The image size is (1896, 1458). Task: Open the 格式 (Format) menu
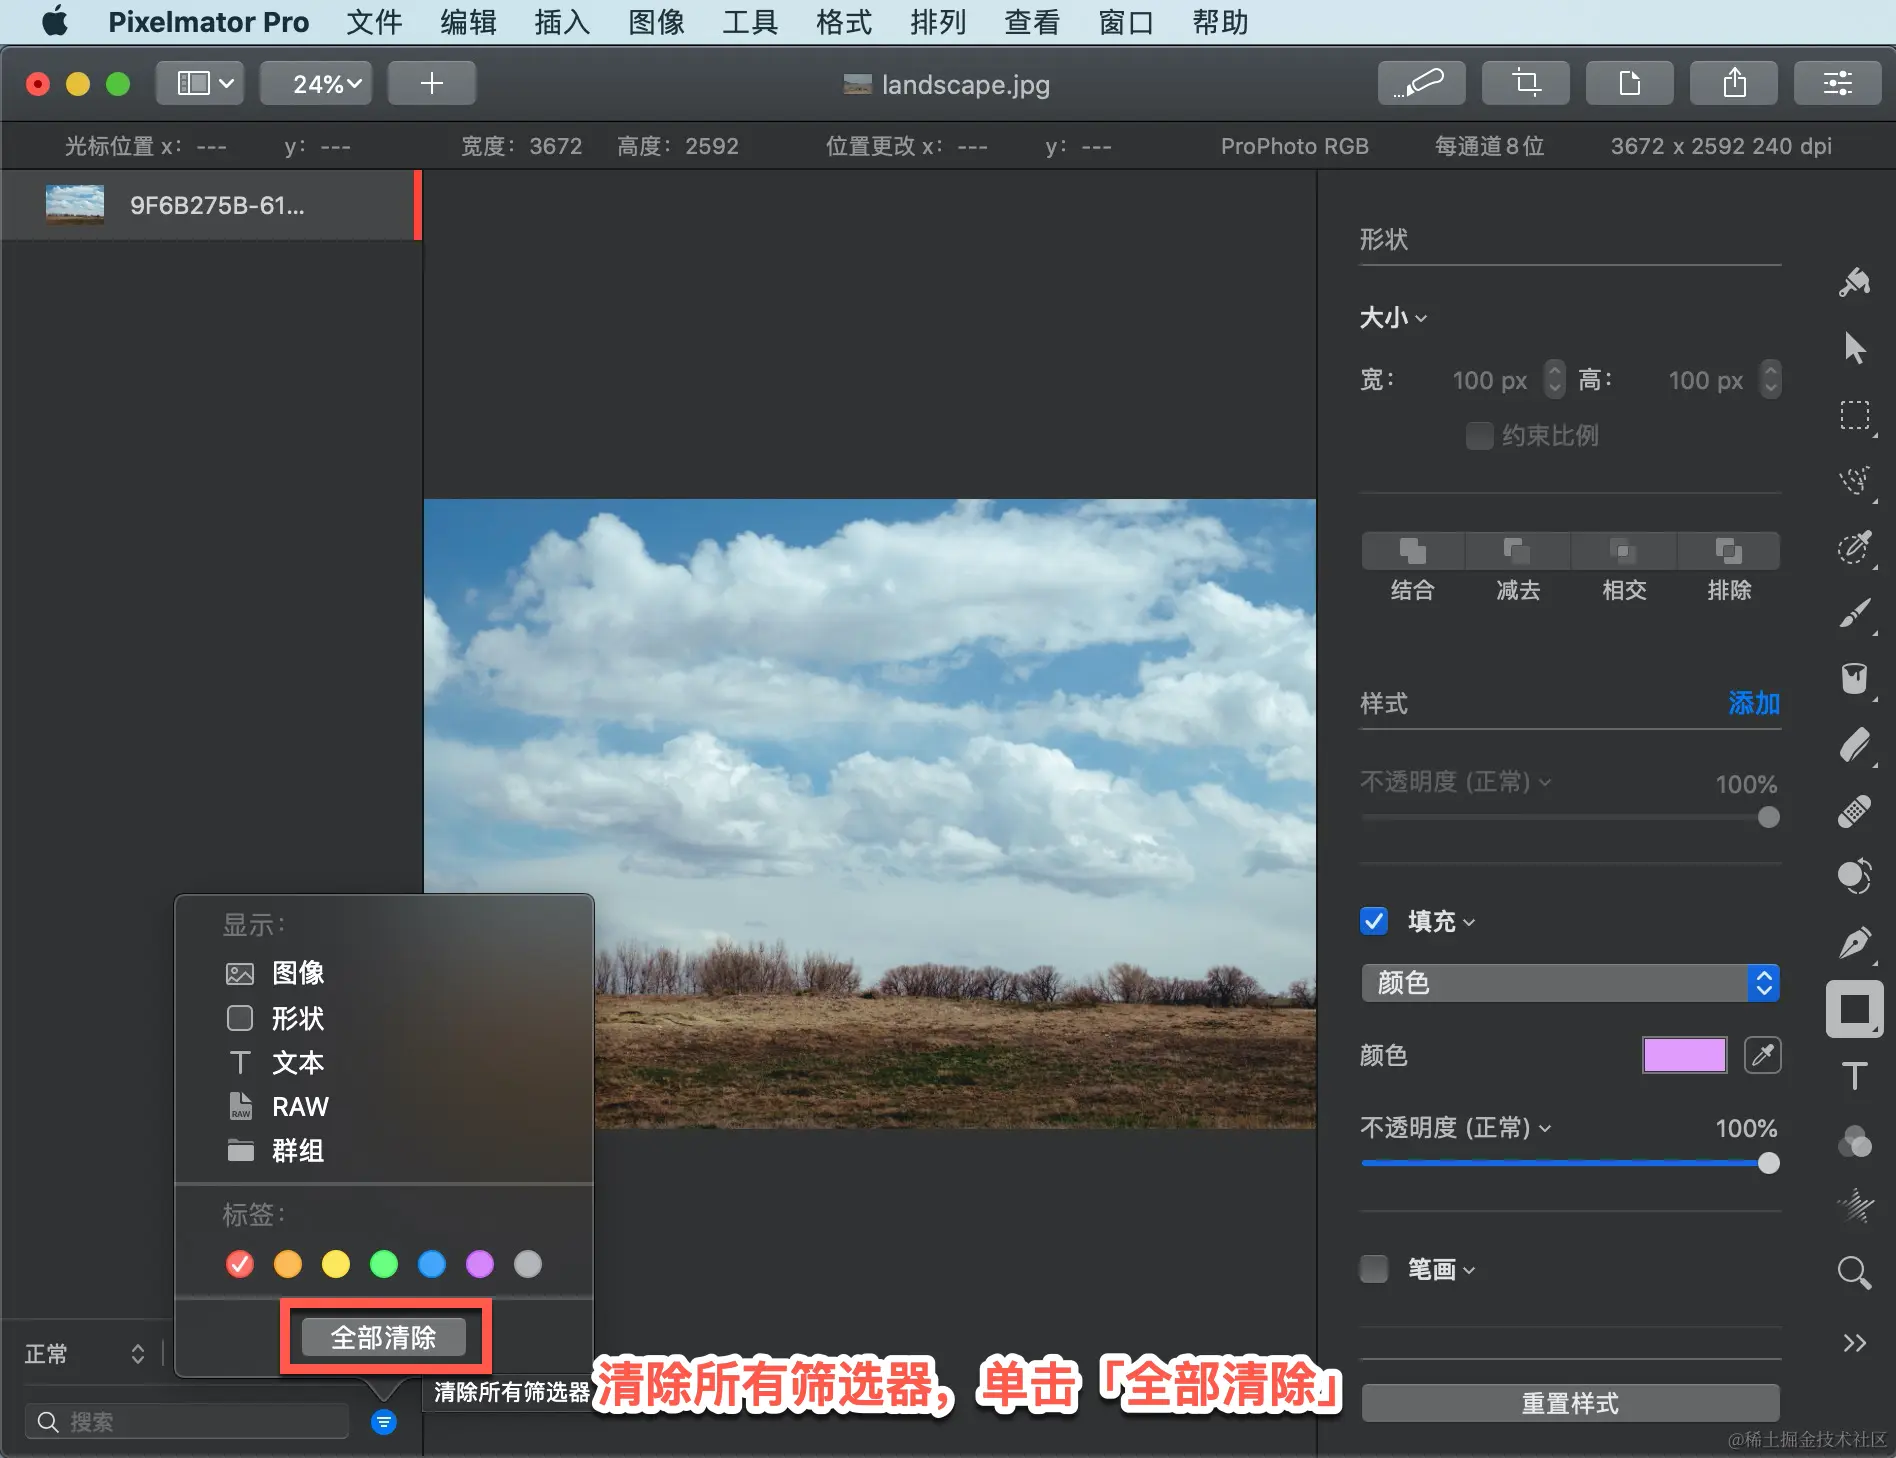coord(844,22)
